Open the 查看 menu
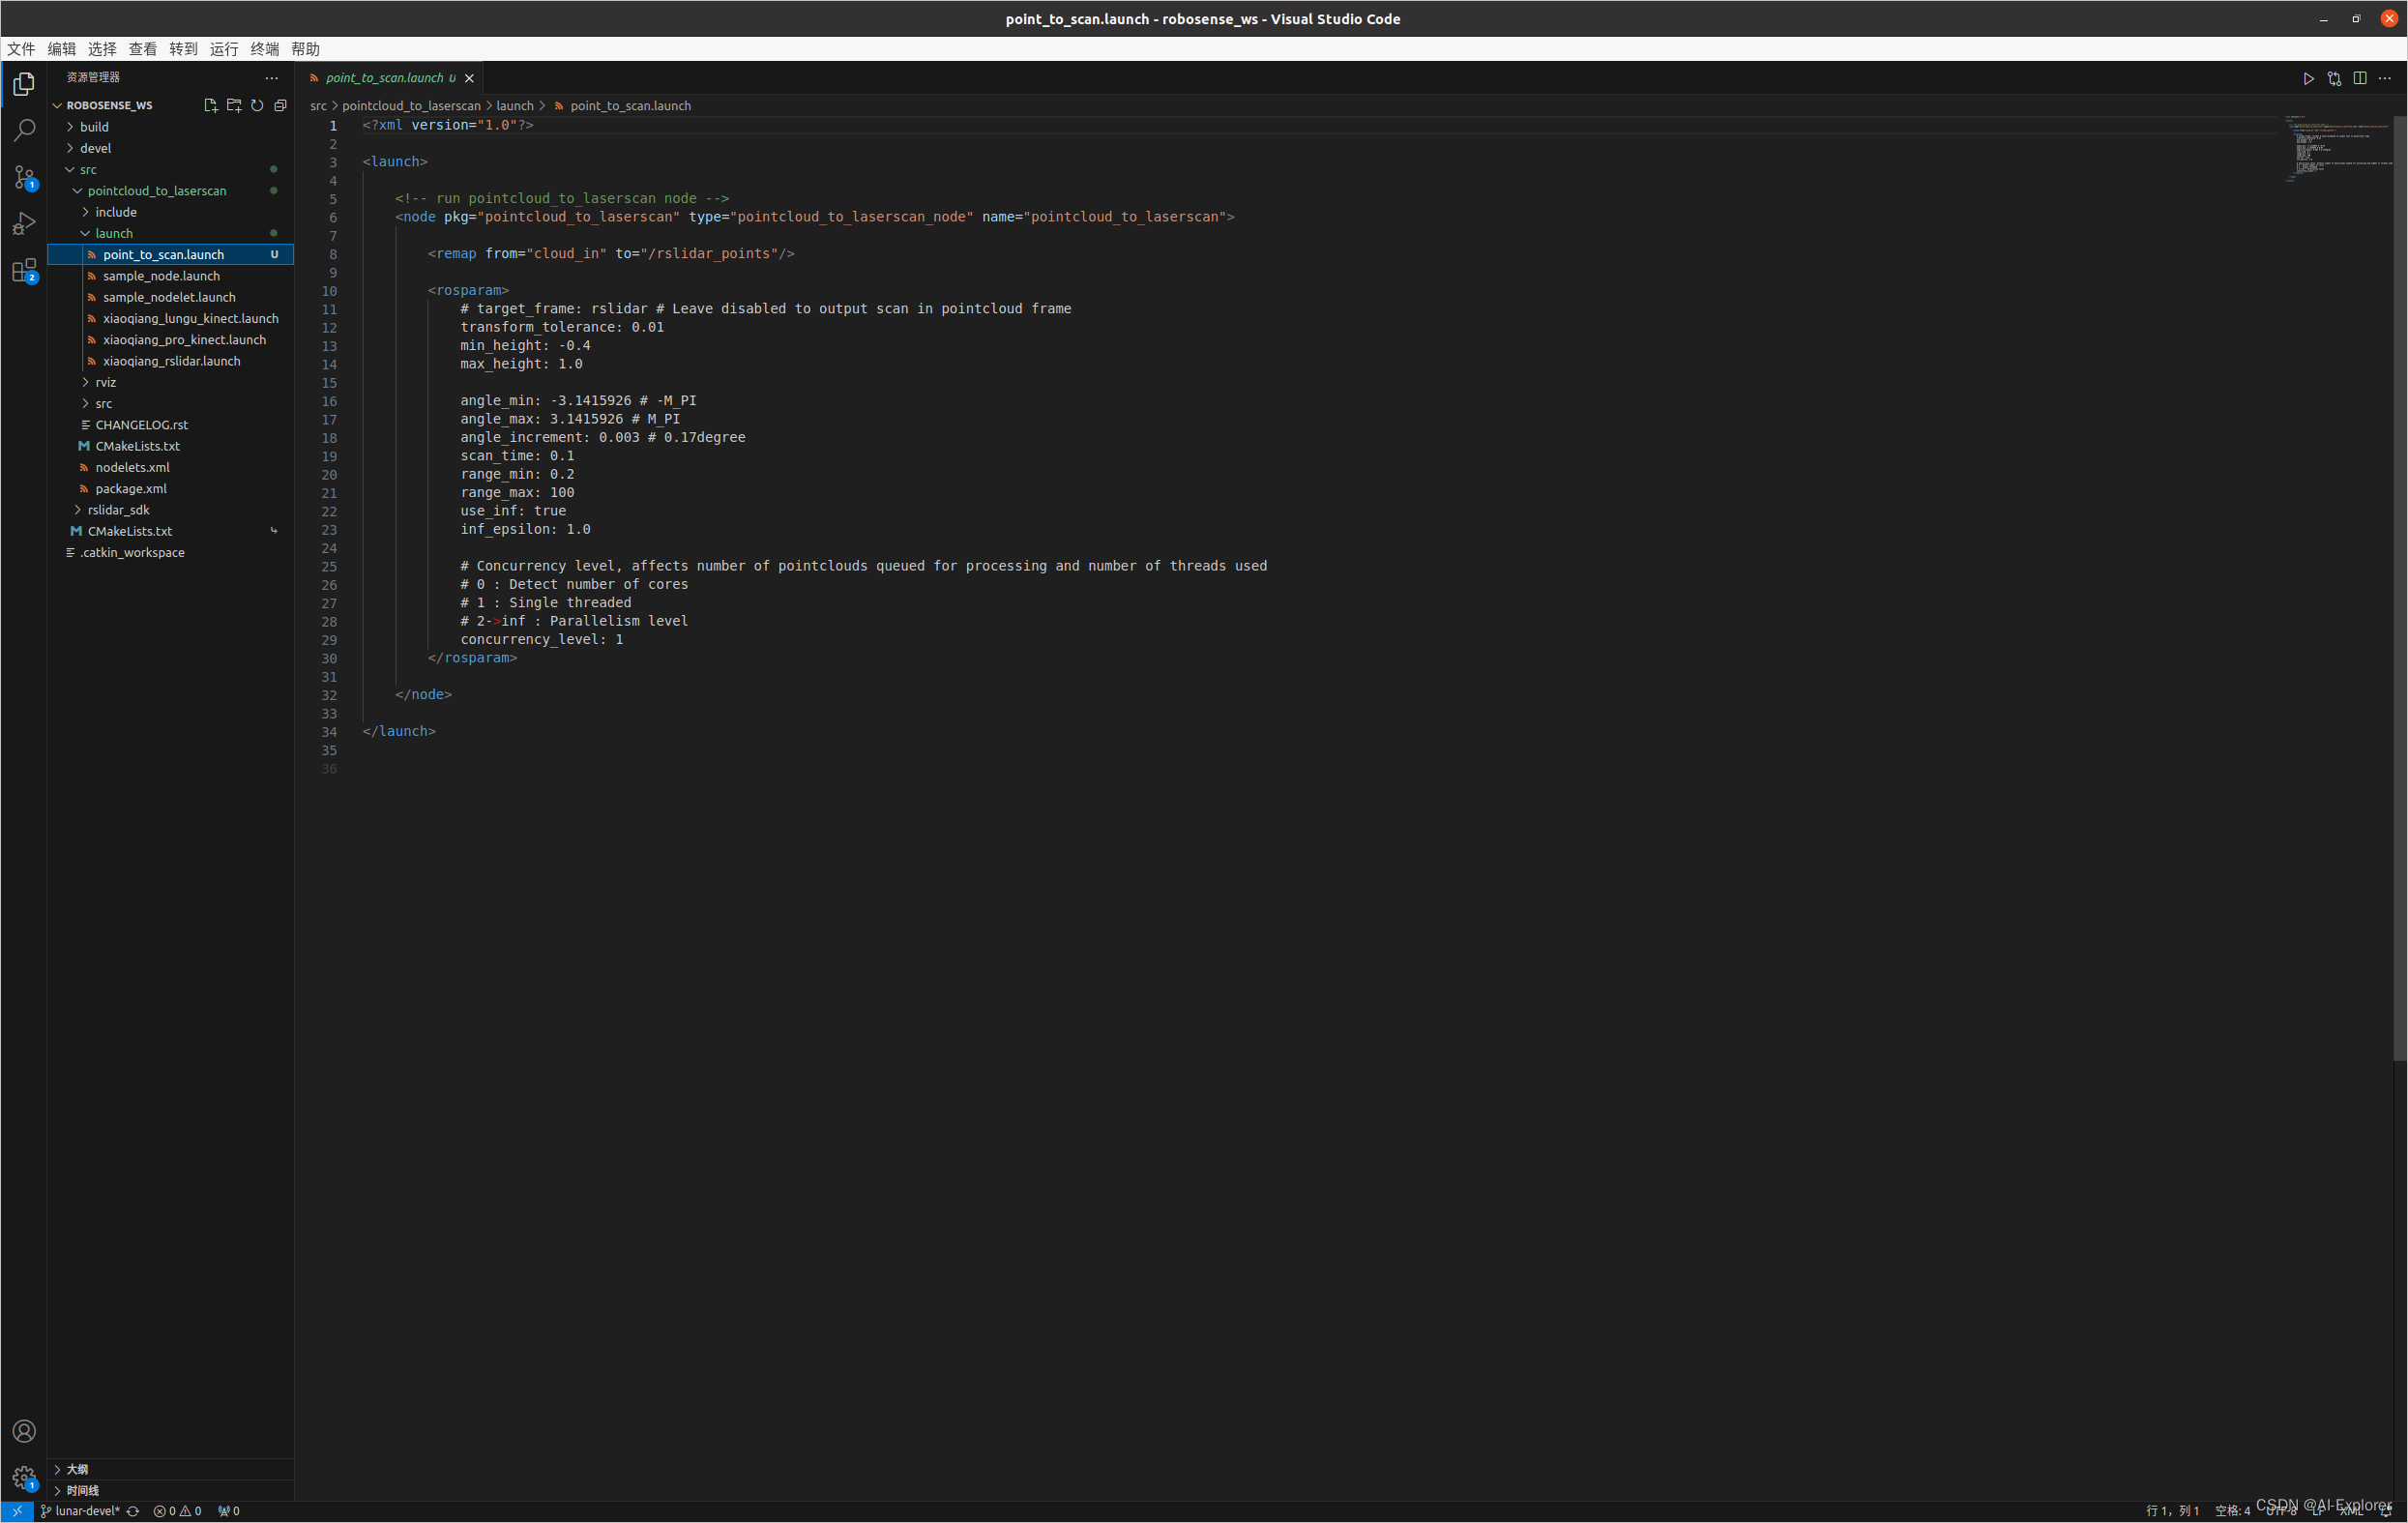Viewport: 2408px width, 1523px height. pos(143,49)
